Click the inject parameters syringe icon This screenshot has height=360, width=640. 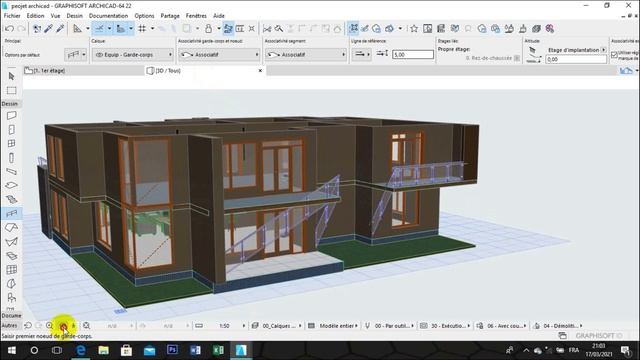tap(60, 29)
